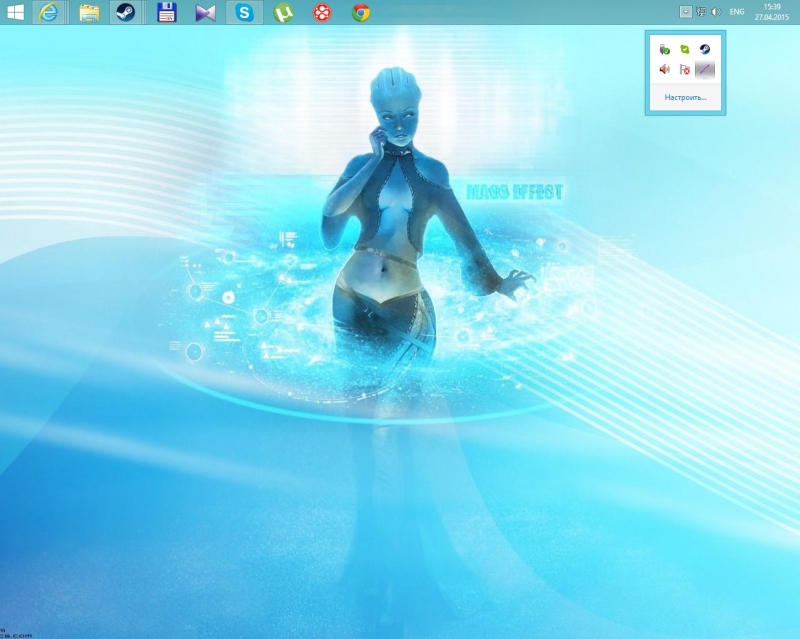Open the Steam icon in the tray popup
The width and height of the screenshot is (800, 639).
coord(705,50)
